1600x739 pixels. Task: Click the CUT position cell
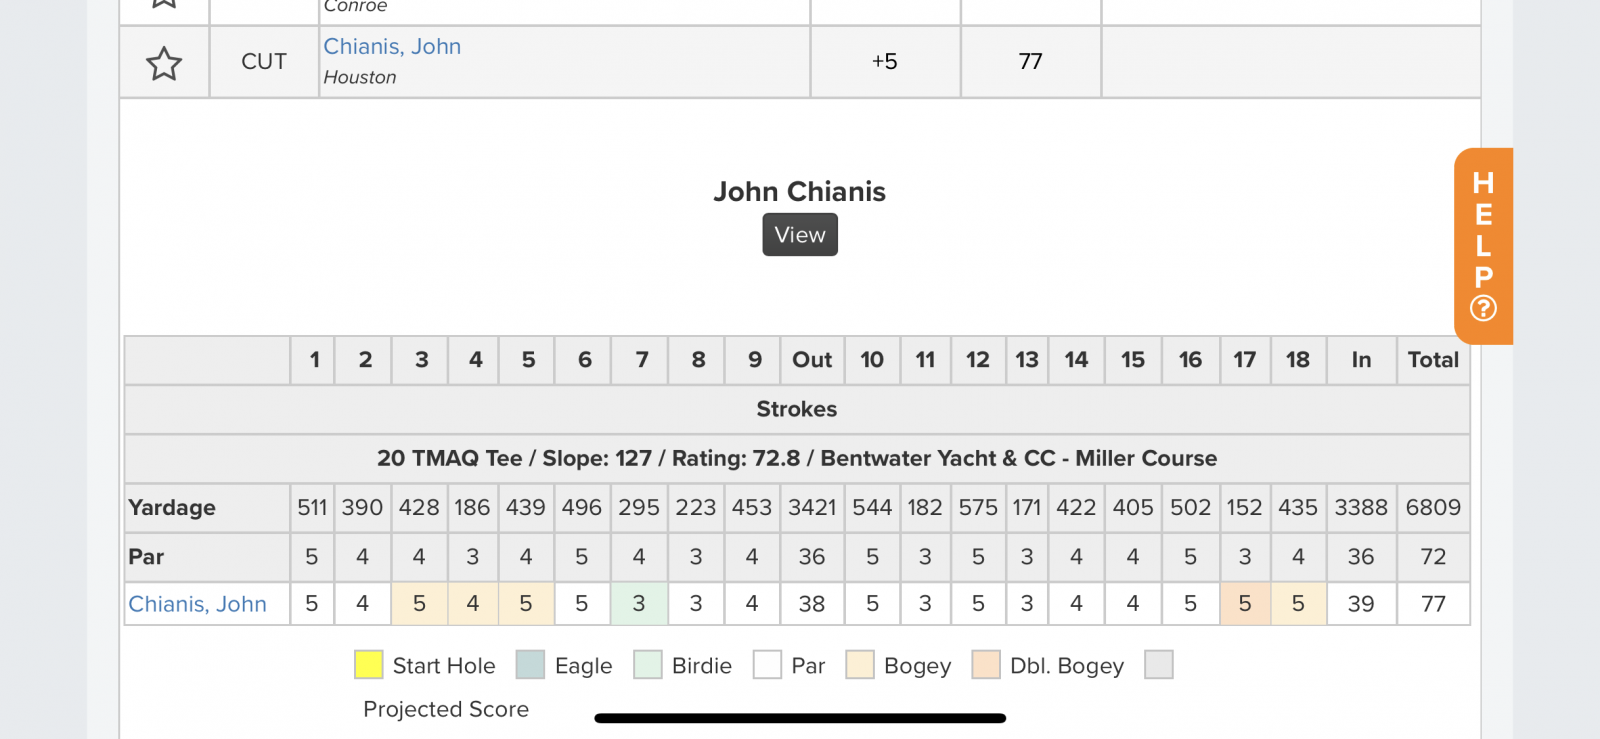pyautogui.click(x=264, y=62)
